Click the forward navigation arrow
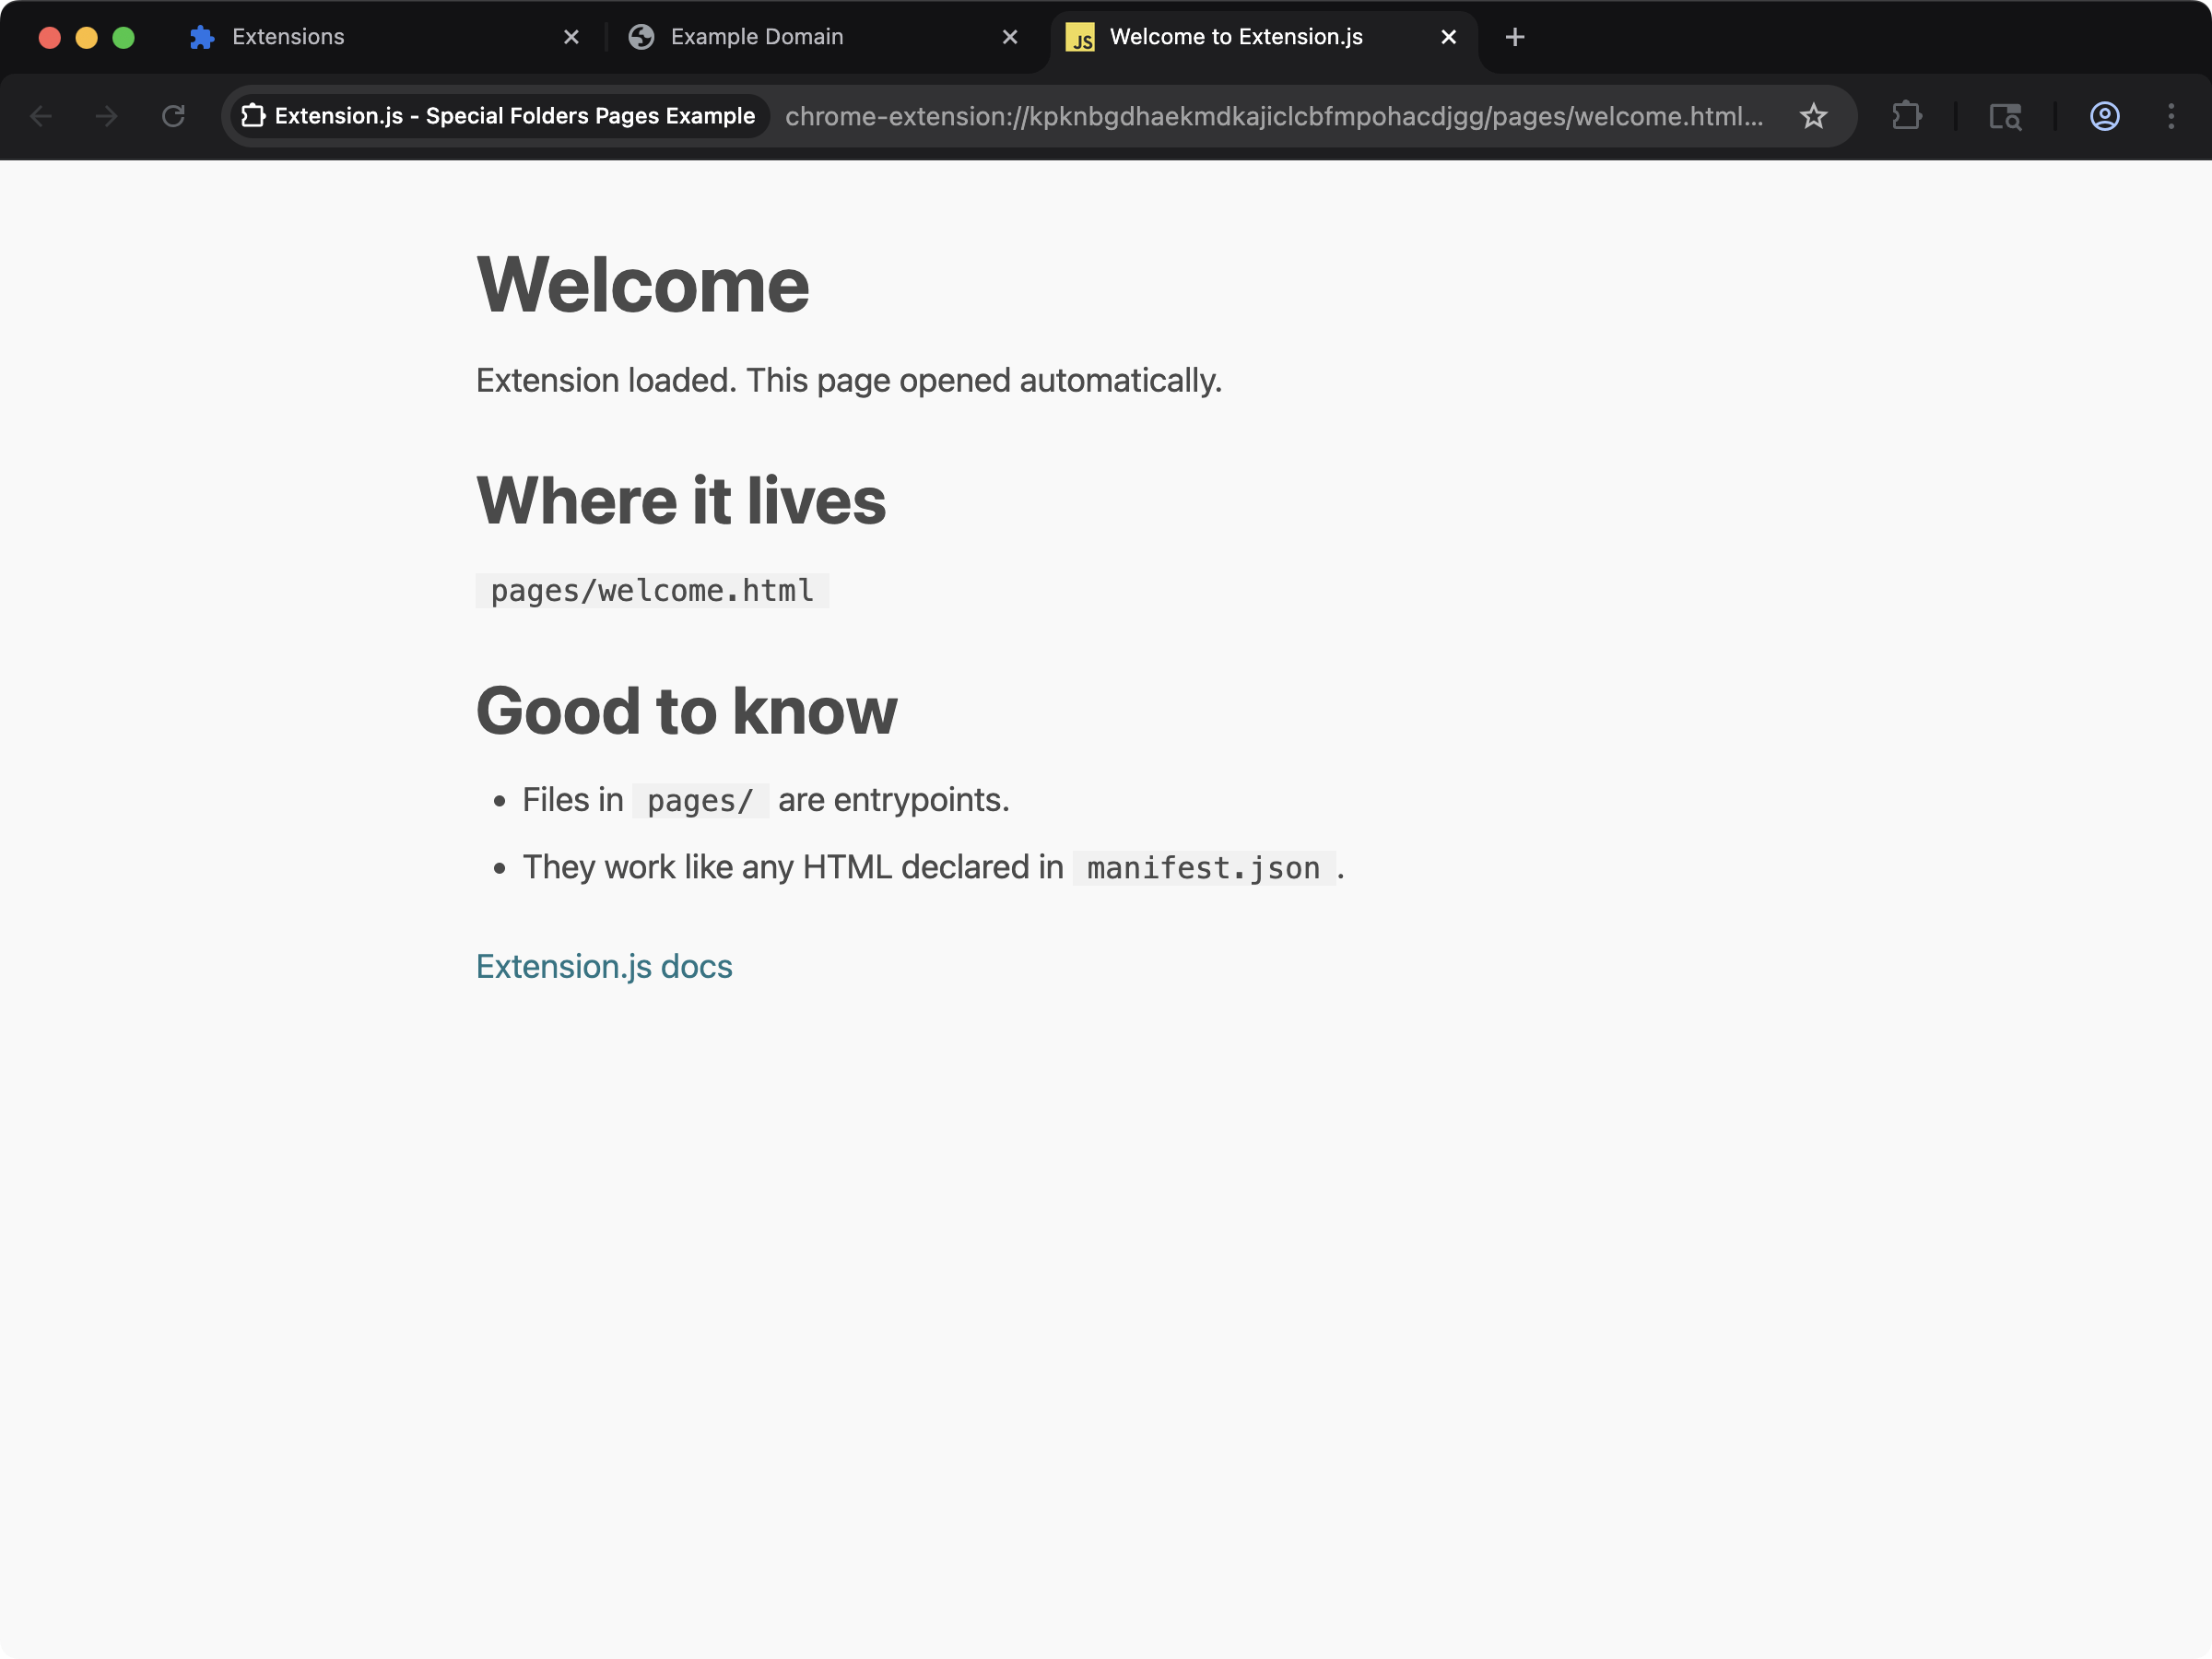2212x1659 pixels. tap(106, 116)
